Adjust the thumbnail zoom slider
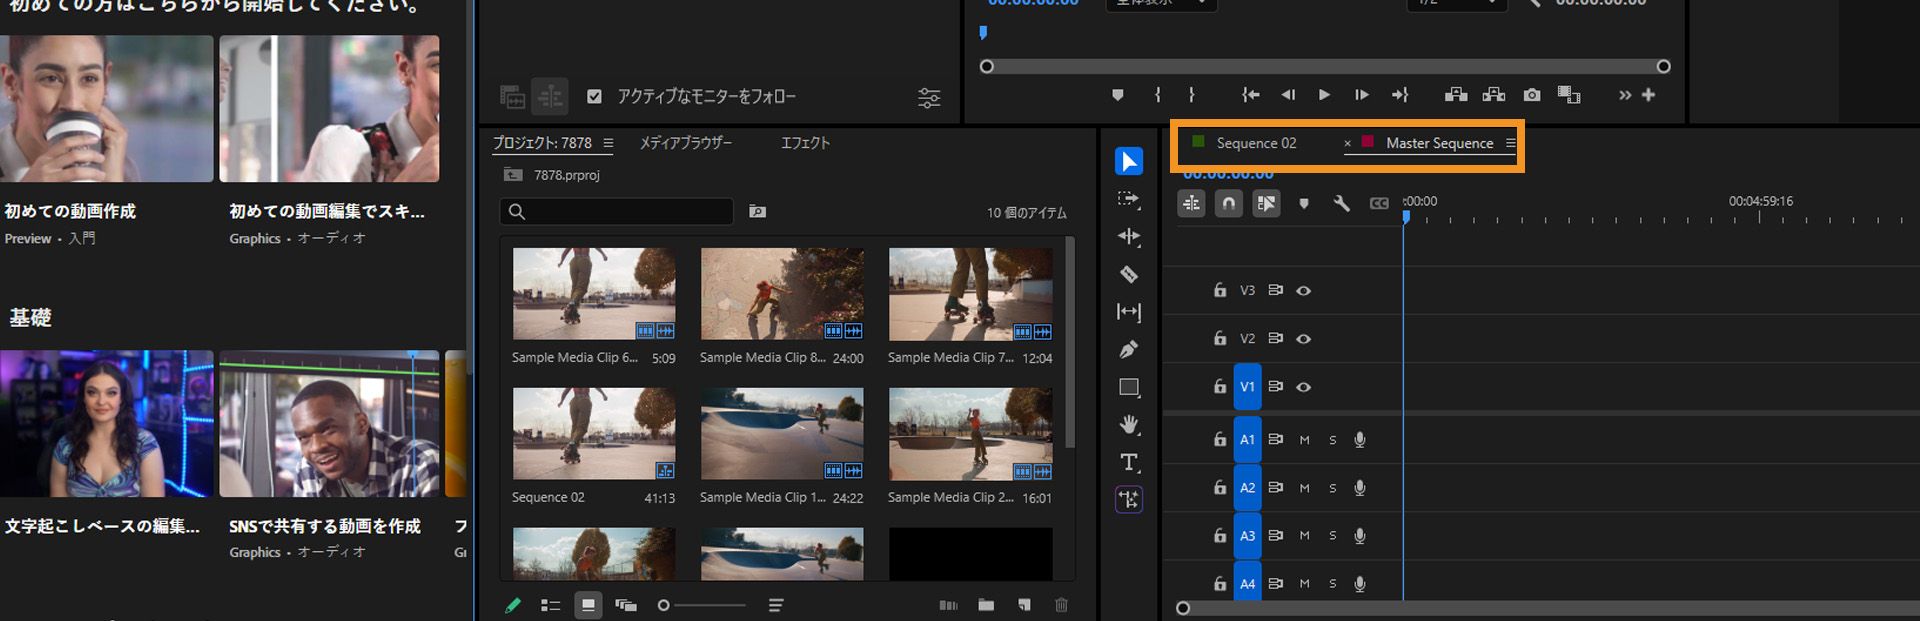1920x621 pixels. pyautogui.click(x=702, y=605)
